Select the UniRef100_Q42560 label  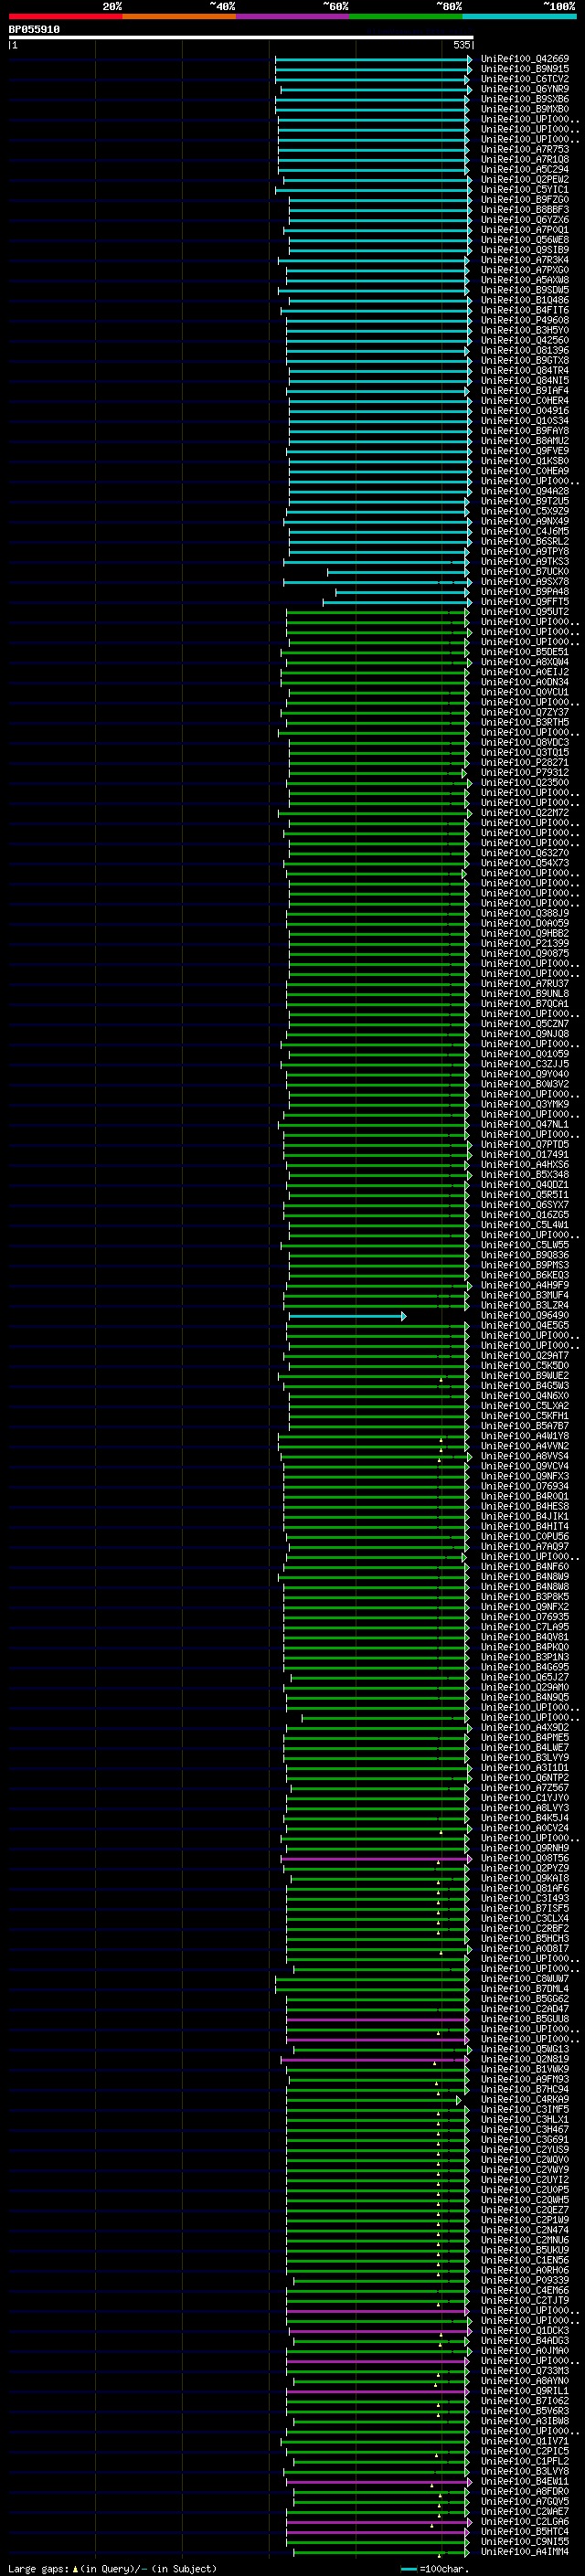coord(524,341)
